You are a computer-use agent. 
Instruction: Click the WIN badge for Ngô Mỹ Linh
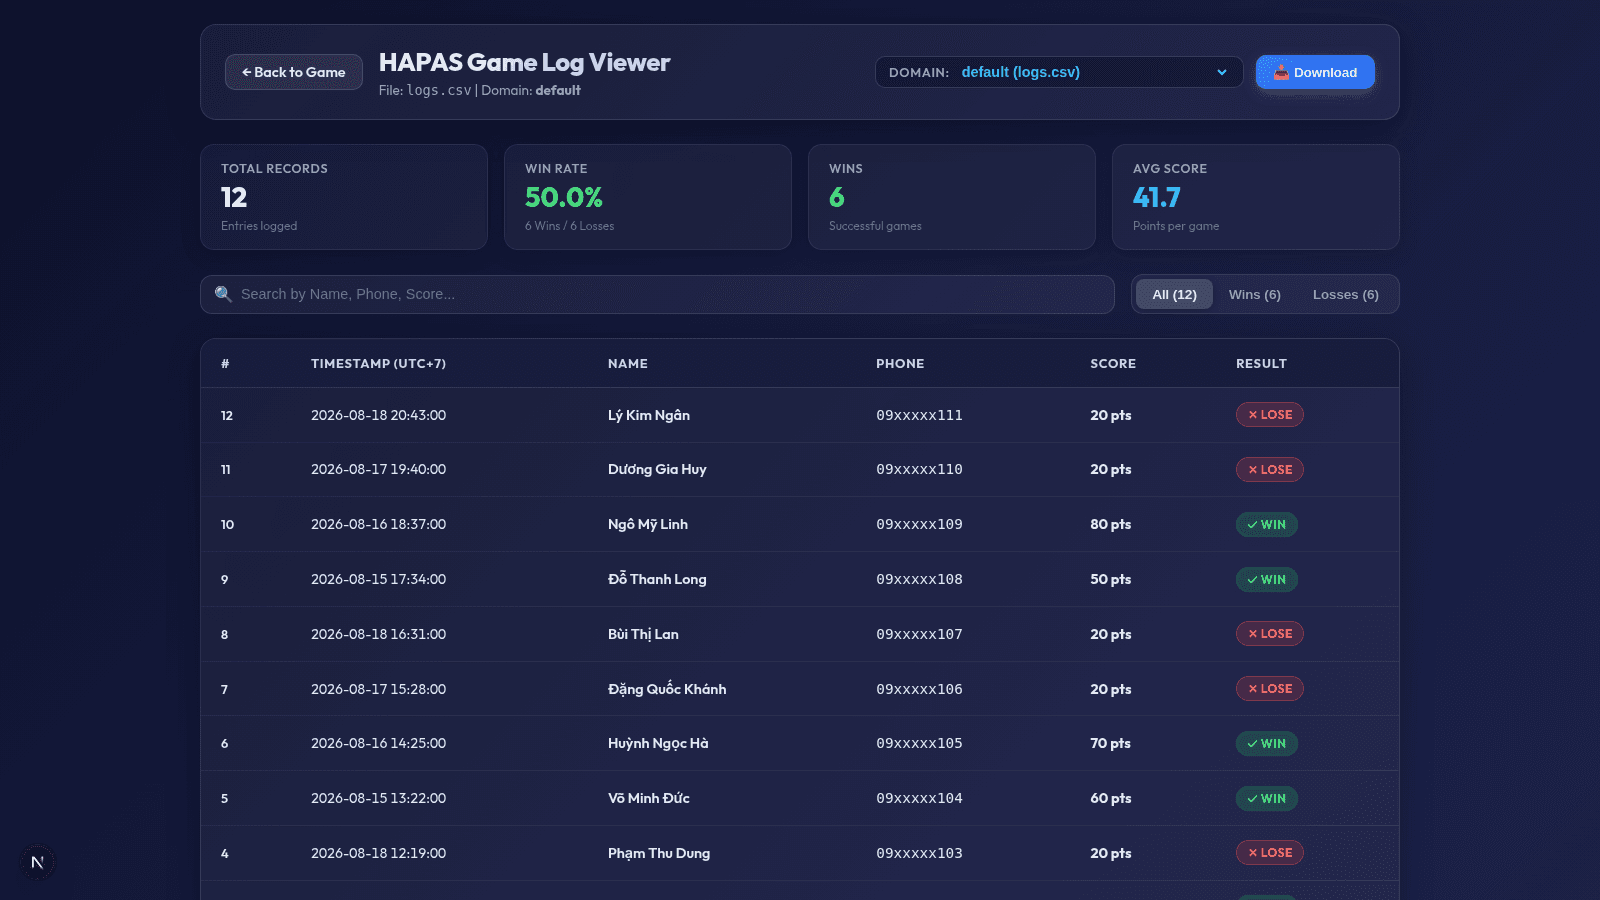1266,525
